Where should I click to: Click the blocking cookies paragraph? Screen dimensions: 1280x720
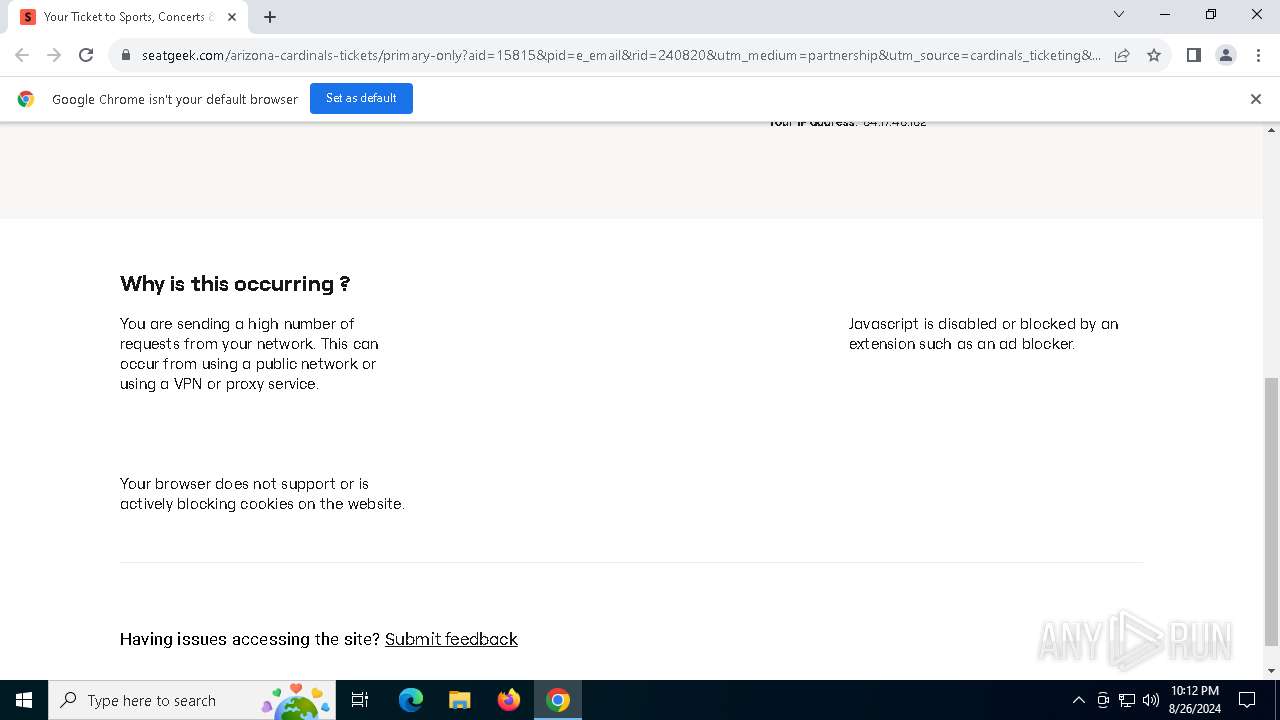click(x=262, y=494)
